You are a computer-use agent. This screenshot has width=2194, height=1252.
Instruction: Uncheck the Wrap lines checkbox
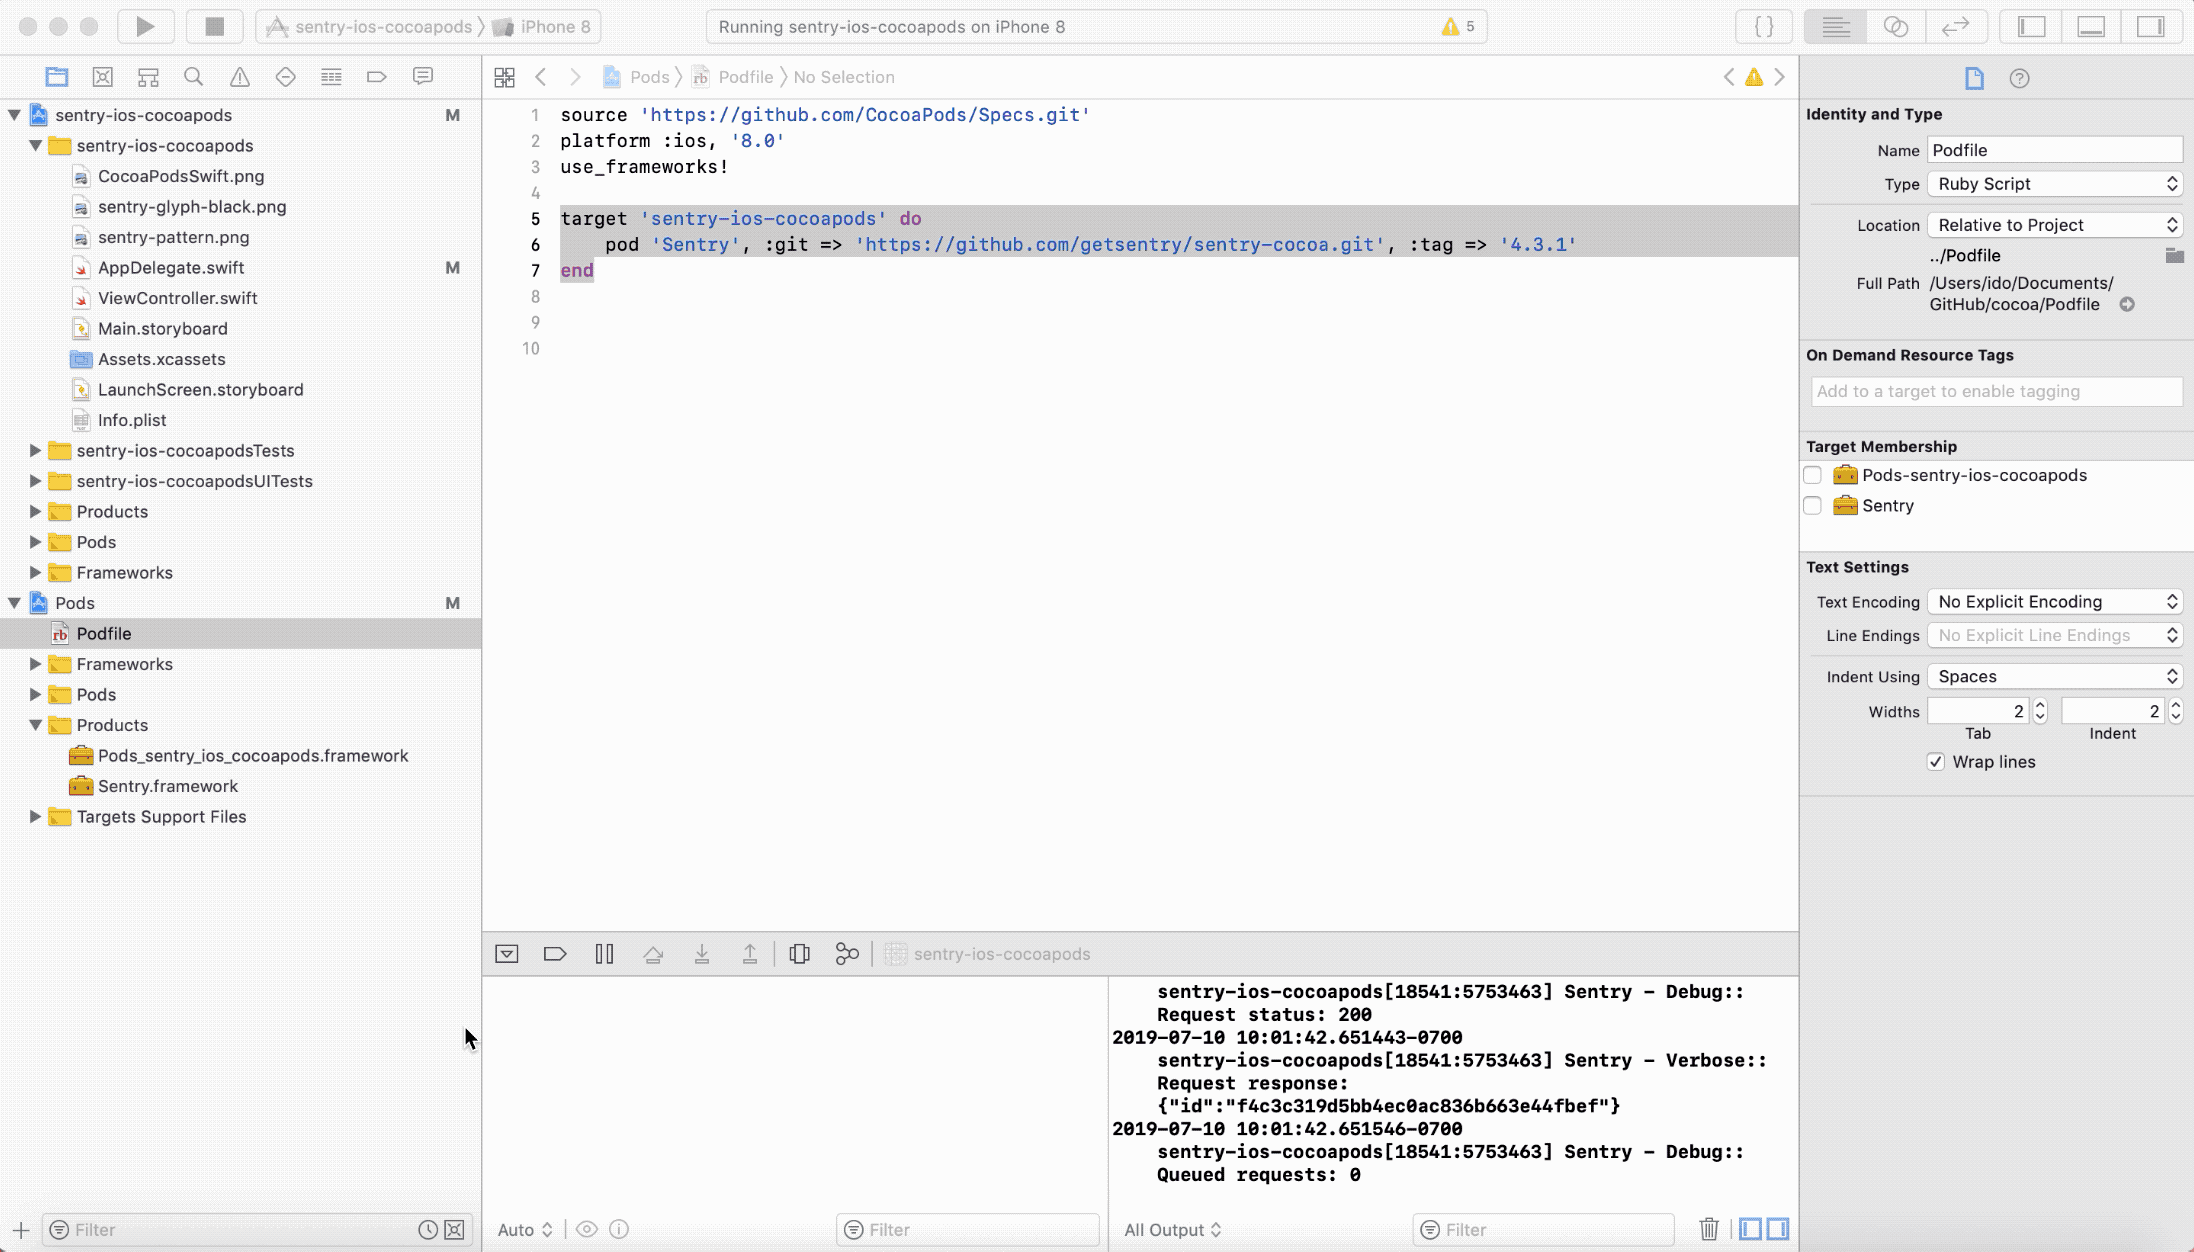pos(1936,762)
